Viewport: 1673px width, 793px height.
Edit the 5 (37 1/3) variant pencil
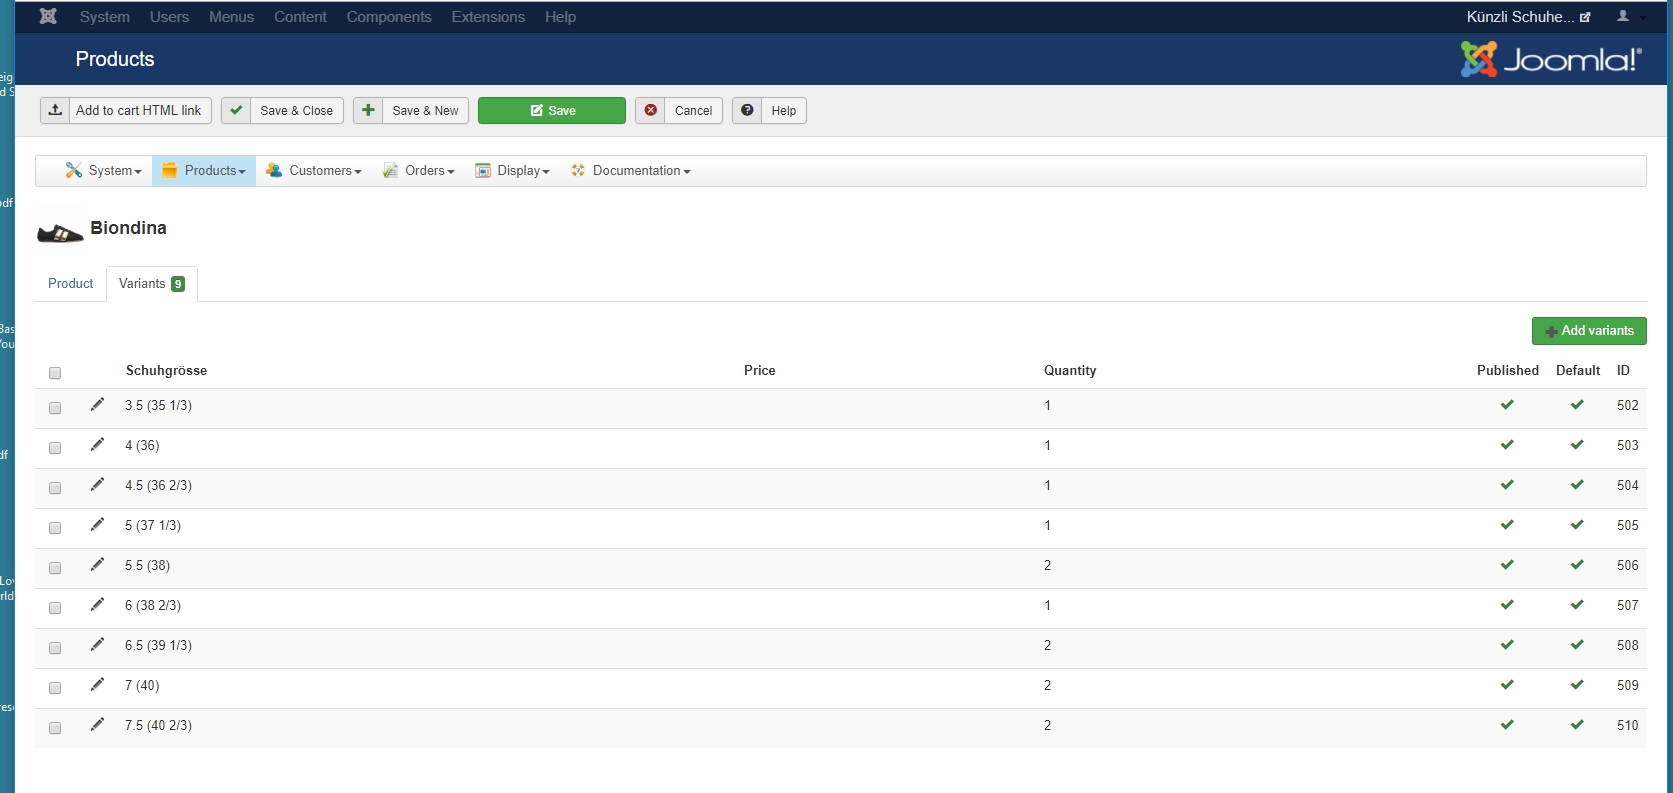[97, 524]
